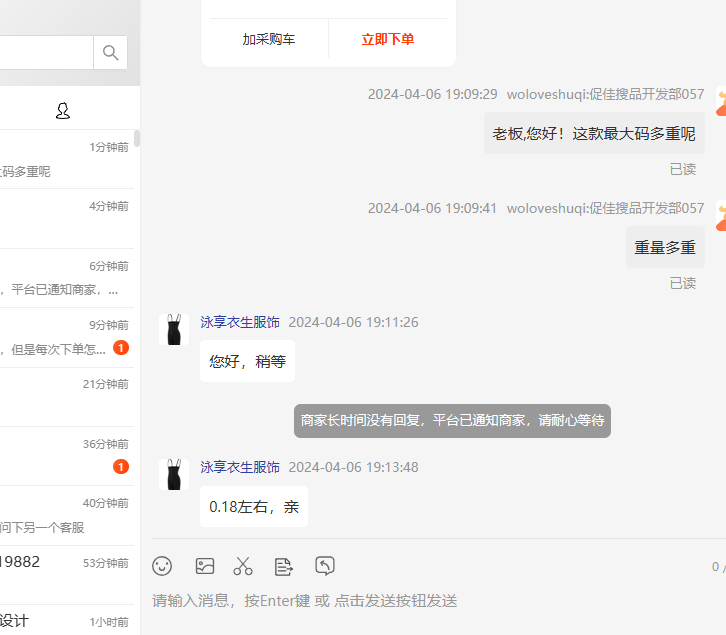Open the emoji picker
Screen dimensions: 726x635
162,566
